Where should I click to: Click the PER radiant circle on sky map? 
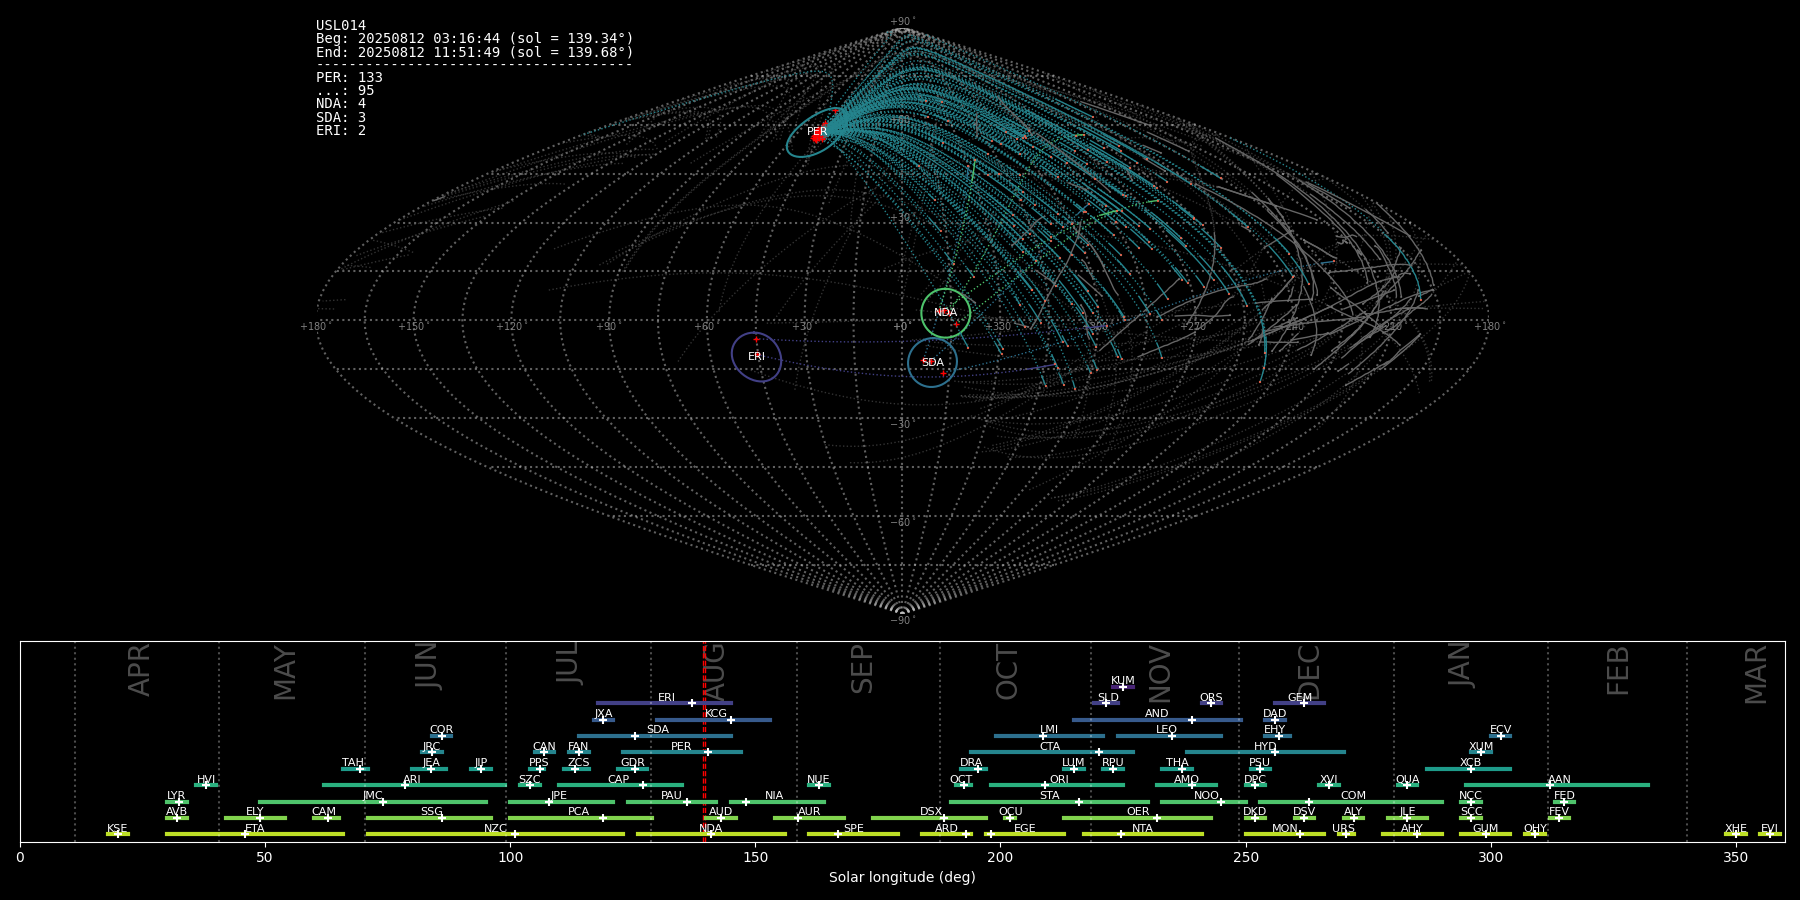817,132
